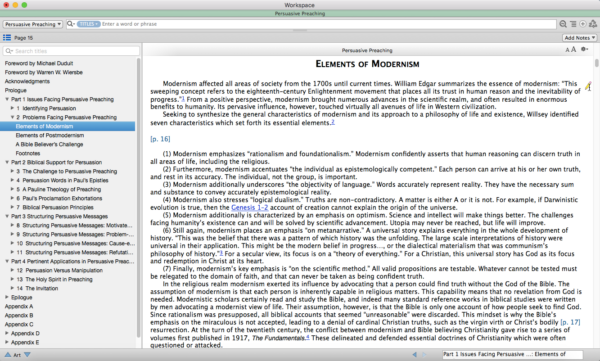Select 5 A Pauline Theology of Preaching
This screenshot has height=361, width=600.
(x=59, y=189)
